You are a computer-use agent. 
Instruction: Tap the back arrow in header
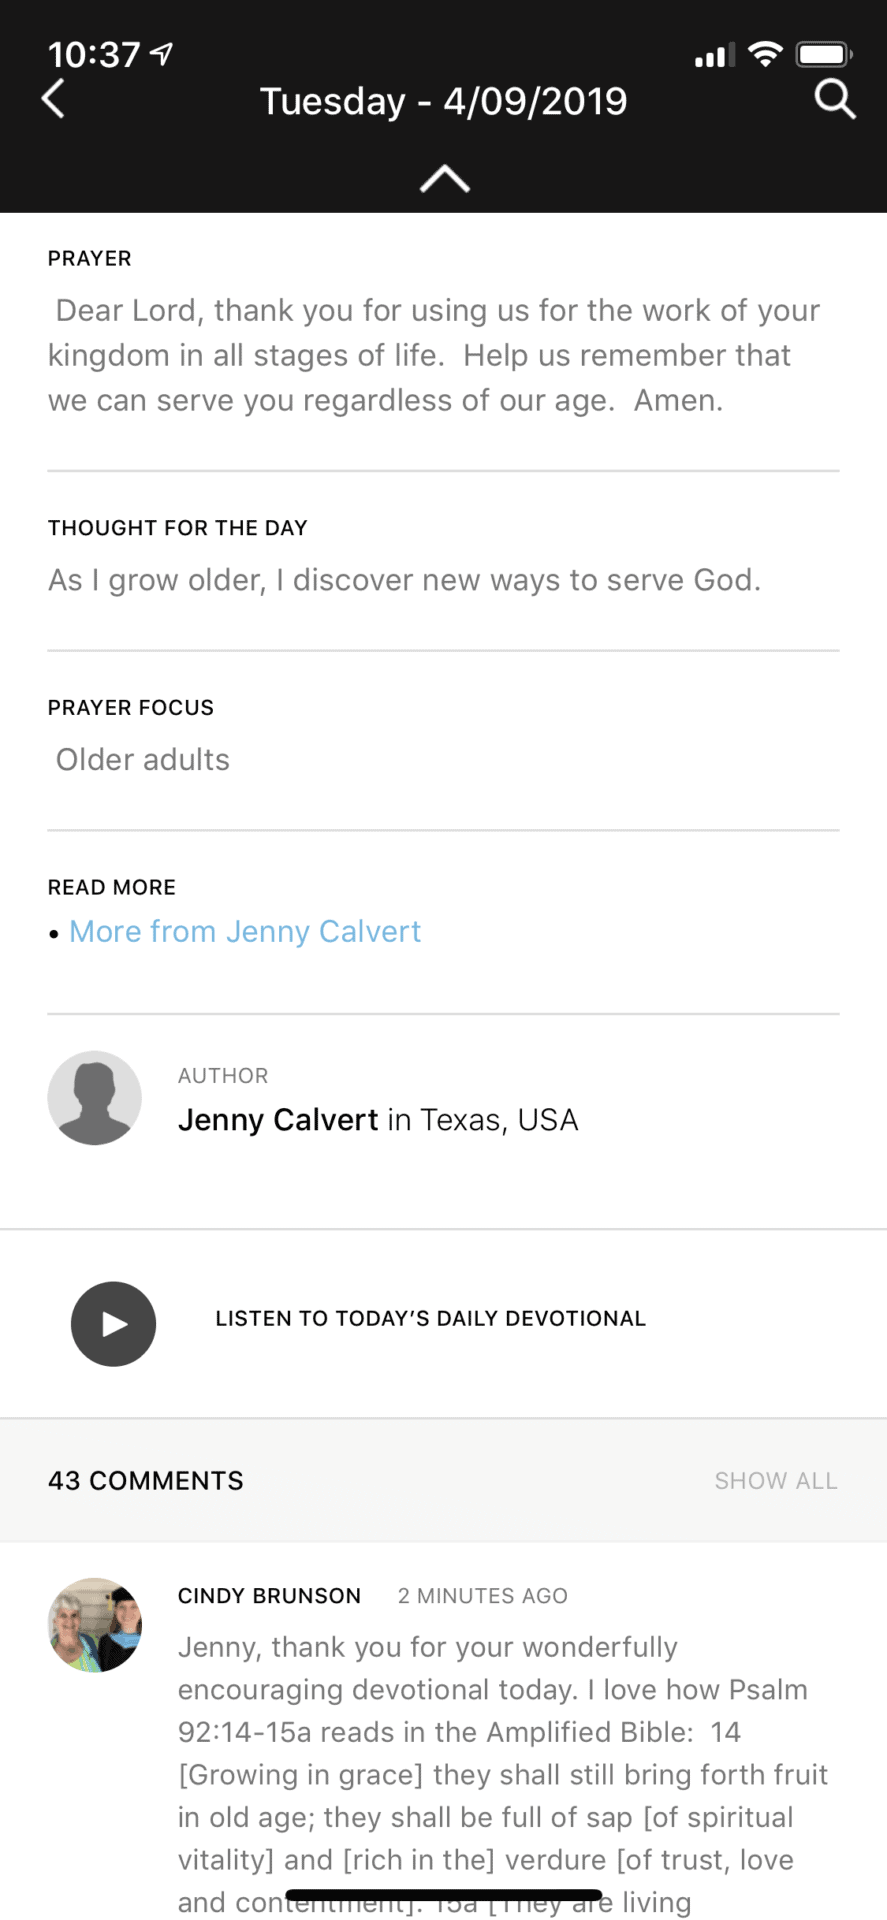[x=54, y=100]
